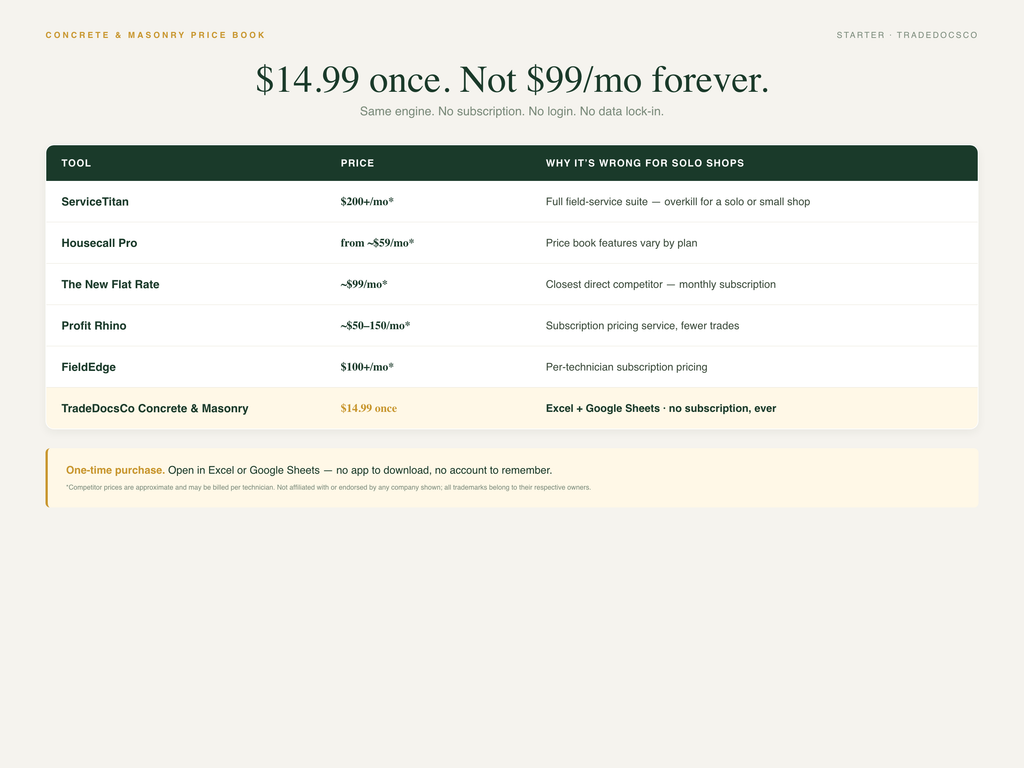The height and width of the screenshot is (768, 1024).
Task: Click the TOOL column header
Action: pyautogui.click(x=76, y=163)
